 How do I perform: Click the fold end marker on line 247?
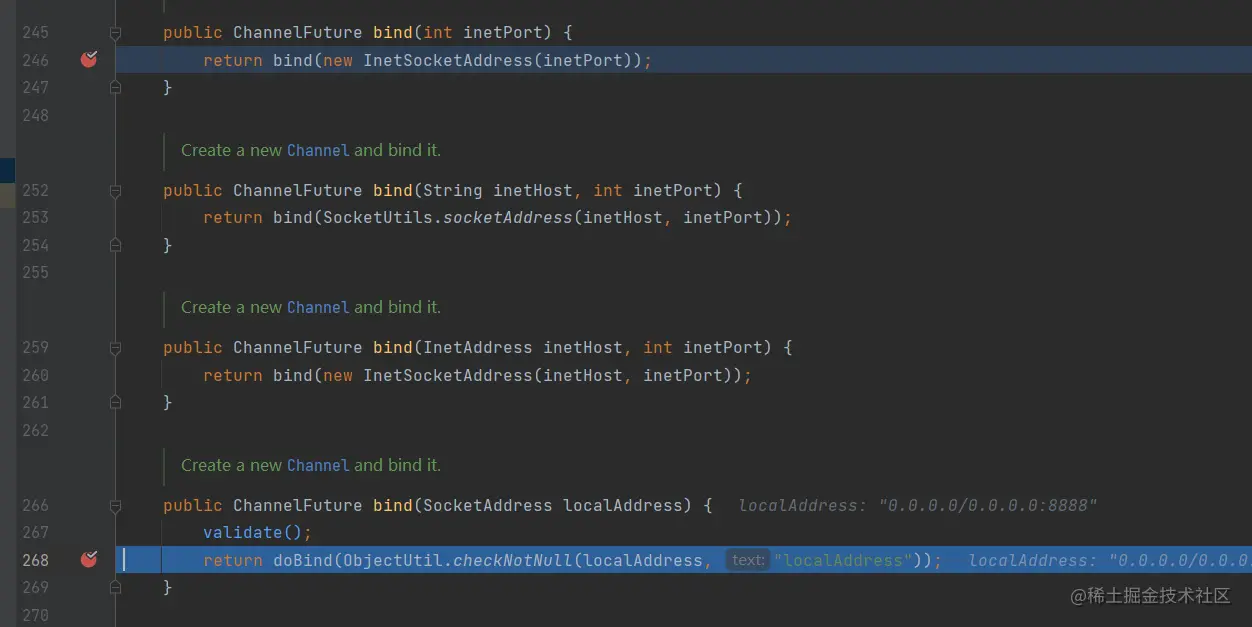[x=115, y=88]
